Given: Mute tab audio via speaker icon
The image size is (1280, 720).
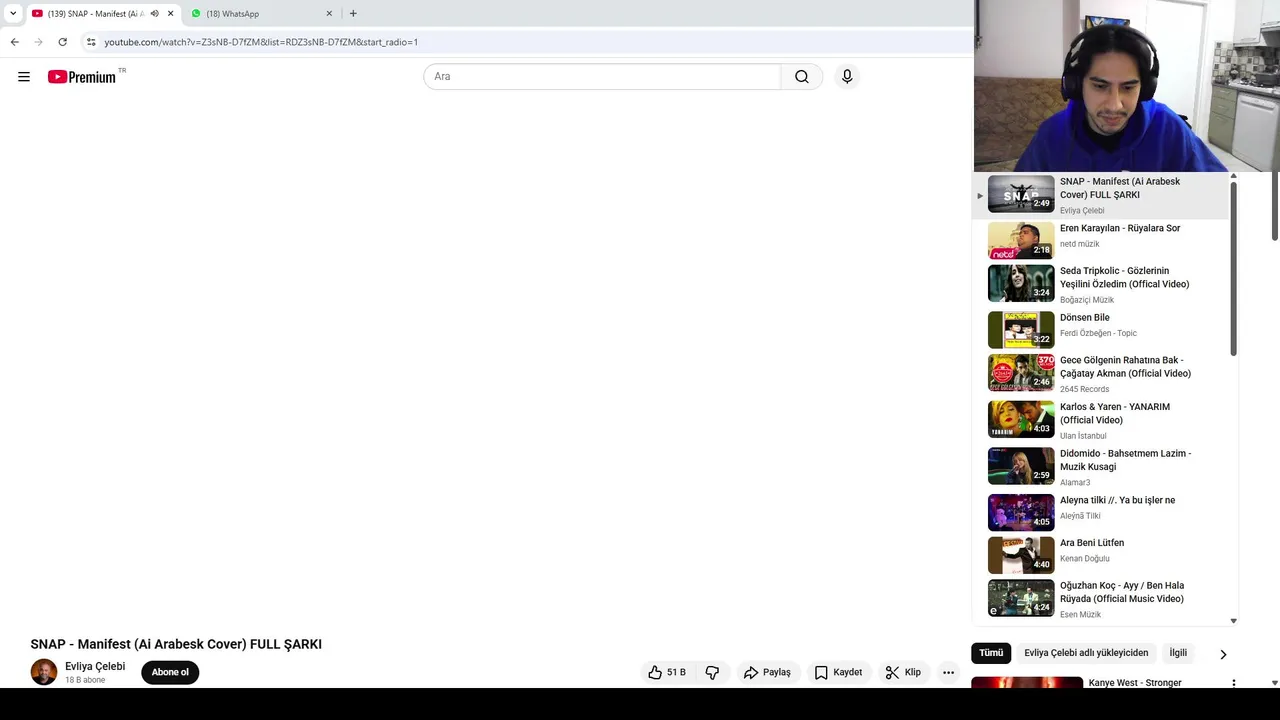Looking at the screenshot, I should [x=154, y=14].
